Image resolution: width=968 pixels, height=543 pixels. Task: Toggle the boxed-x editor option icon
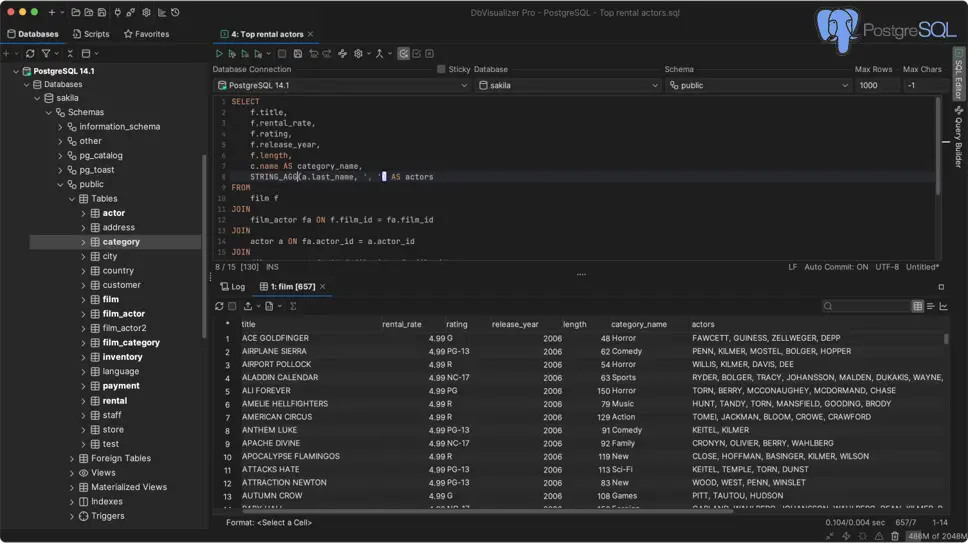(x=430, y=54)
